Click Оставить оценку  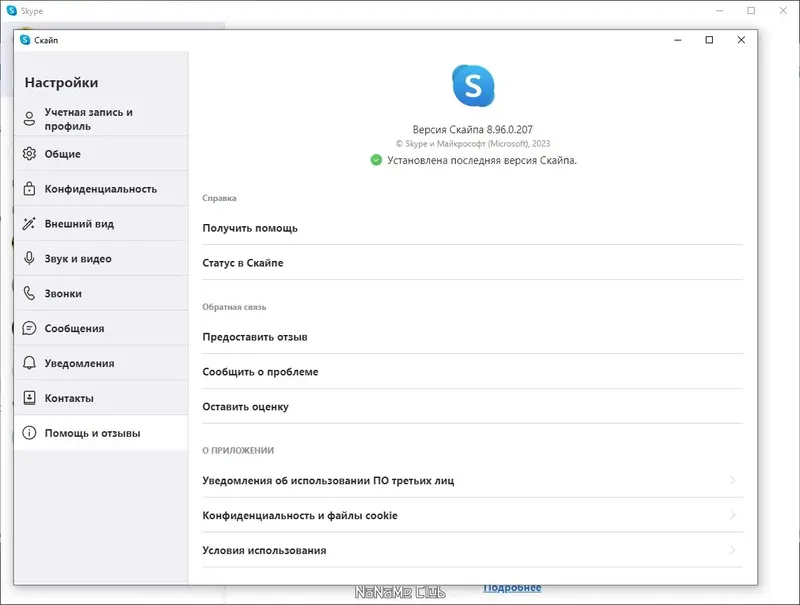[472, 407]
